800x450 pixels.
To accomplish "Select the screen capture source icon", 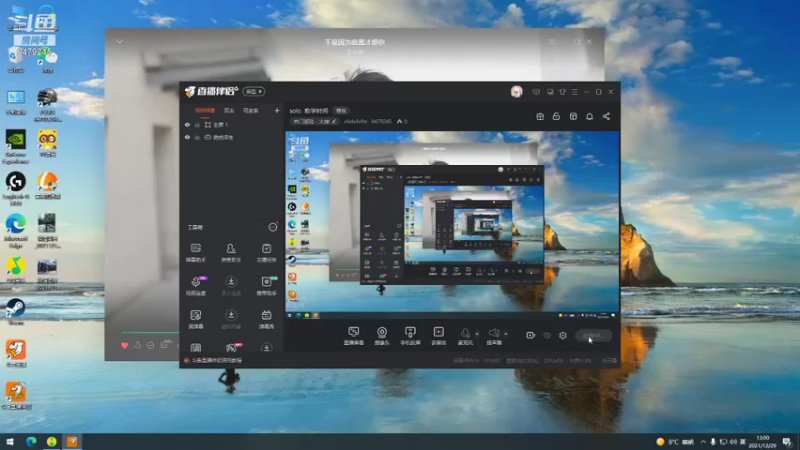I will [x=354, y=333].
